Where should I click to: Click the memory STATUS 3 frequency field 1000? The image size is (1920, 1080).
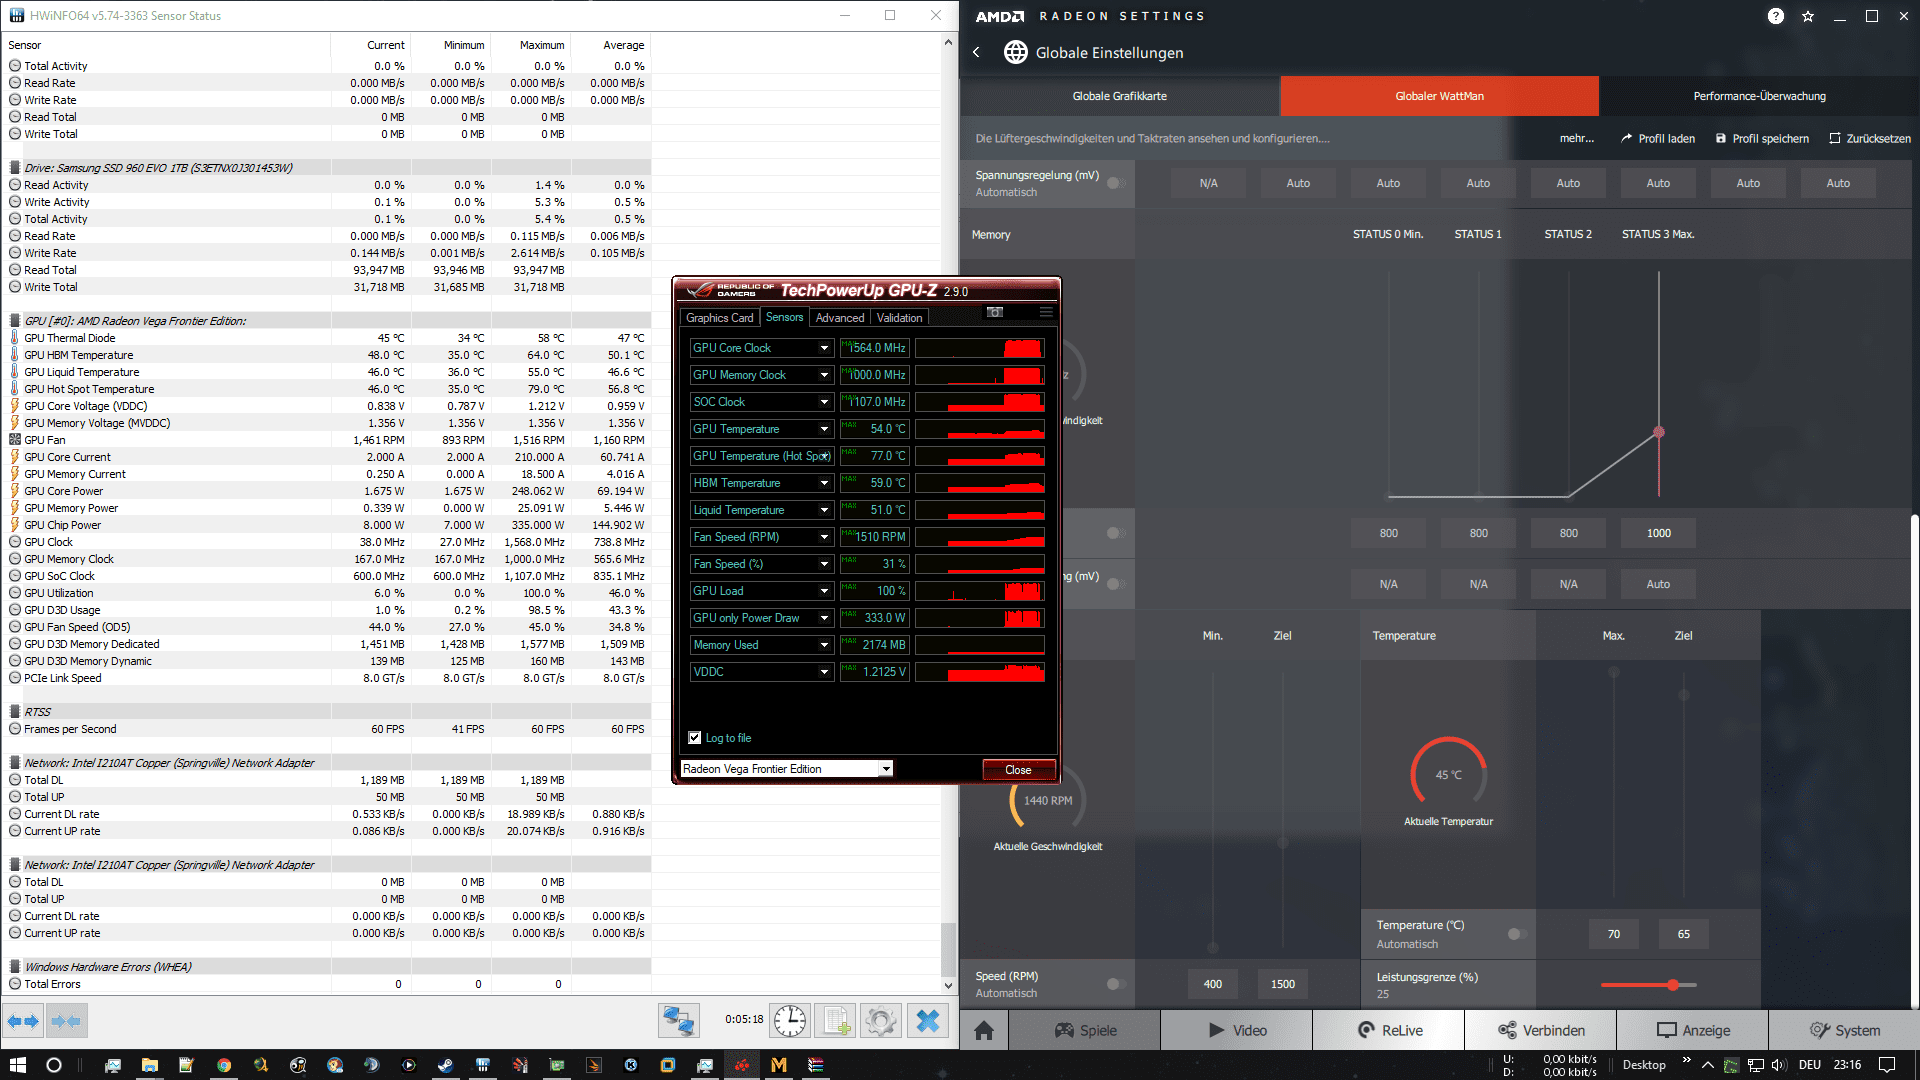tap(1659, 533)
